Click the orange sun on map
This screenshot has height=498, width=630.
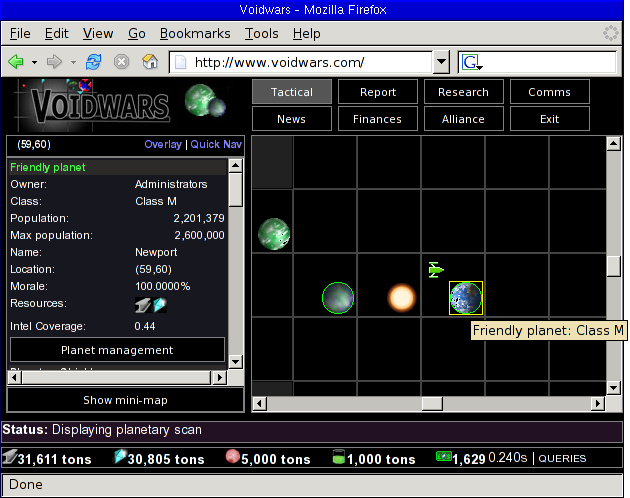coord(401,298)
